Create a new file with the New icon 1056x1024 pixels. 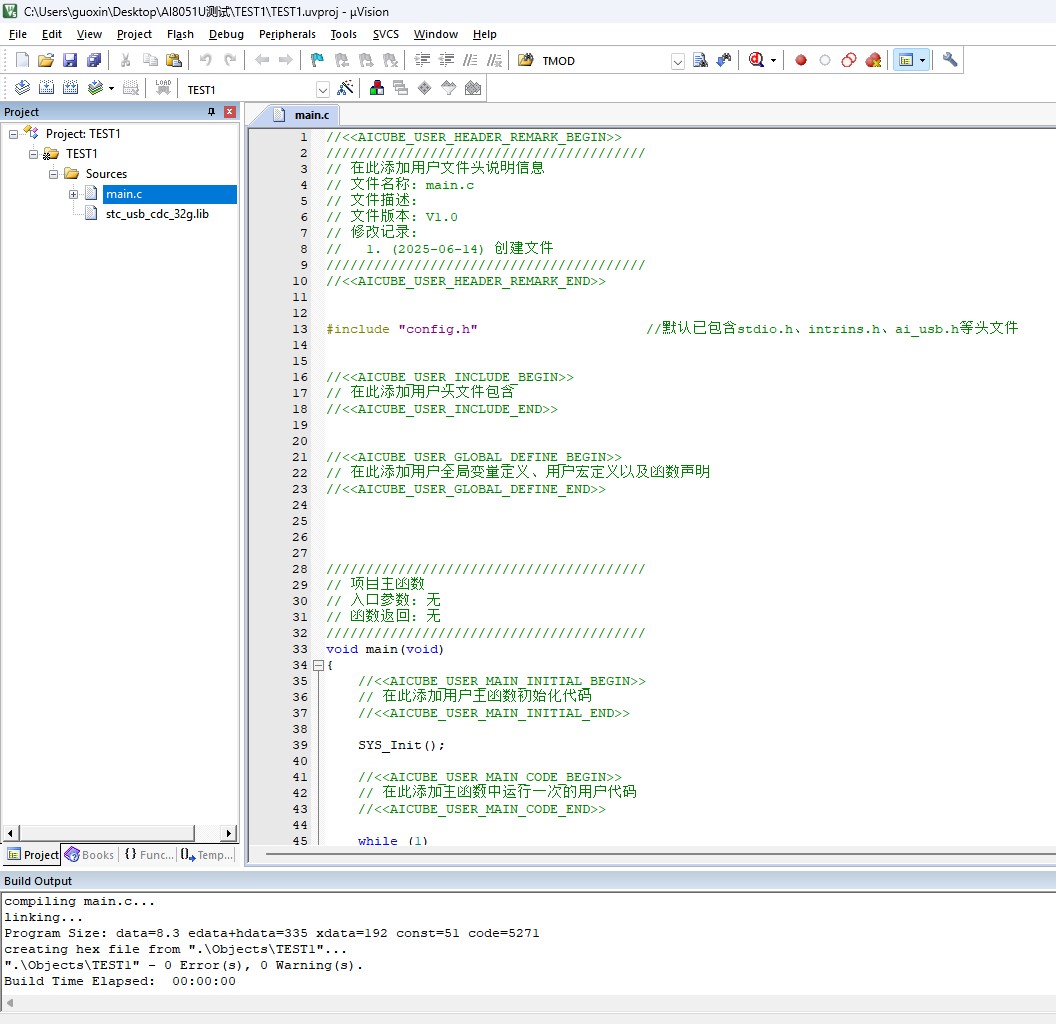point(22,61)
